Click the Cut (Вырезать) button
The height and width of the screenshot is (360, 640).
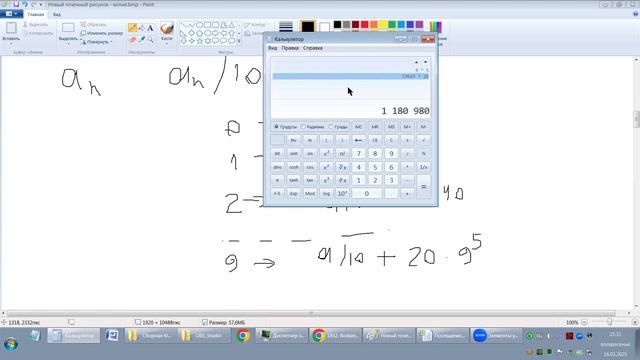click(x=36, y=24)
